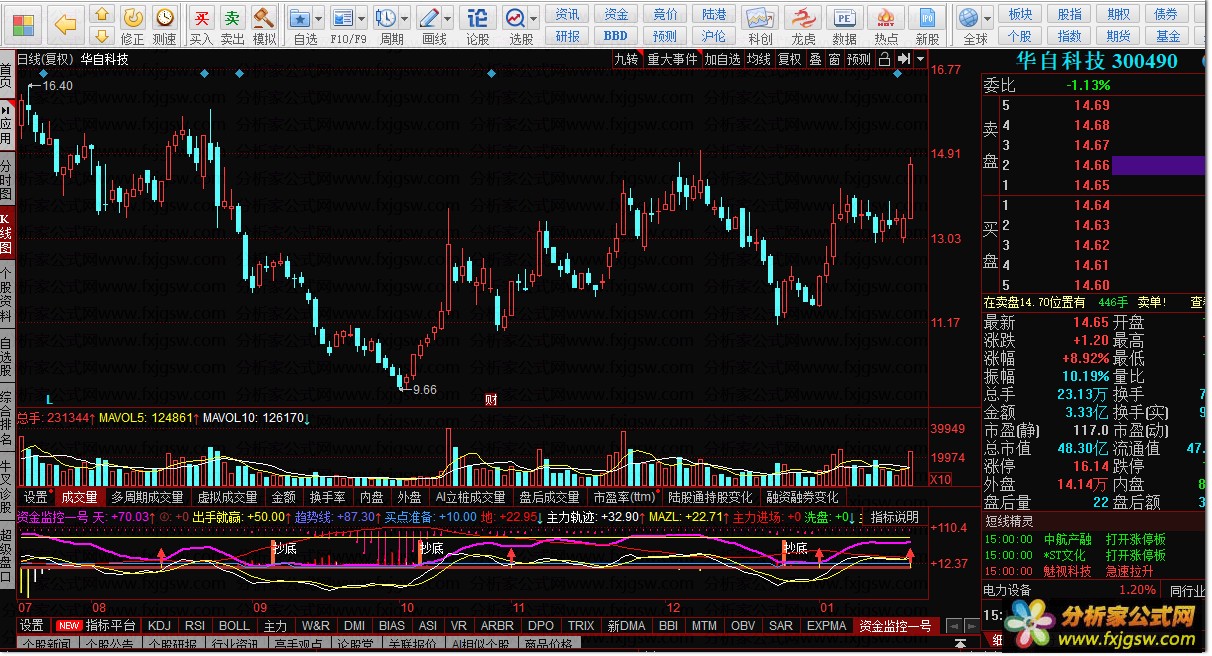Click the 板块 sectors button
The height and width of the screenshot is (656, 1212).
(1021, 14)
